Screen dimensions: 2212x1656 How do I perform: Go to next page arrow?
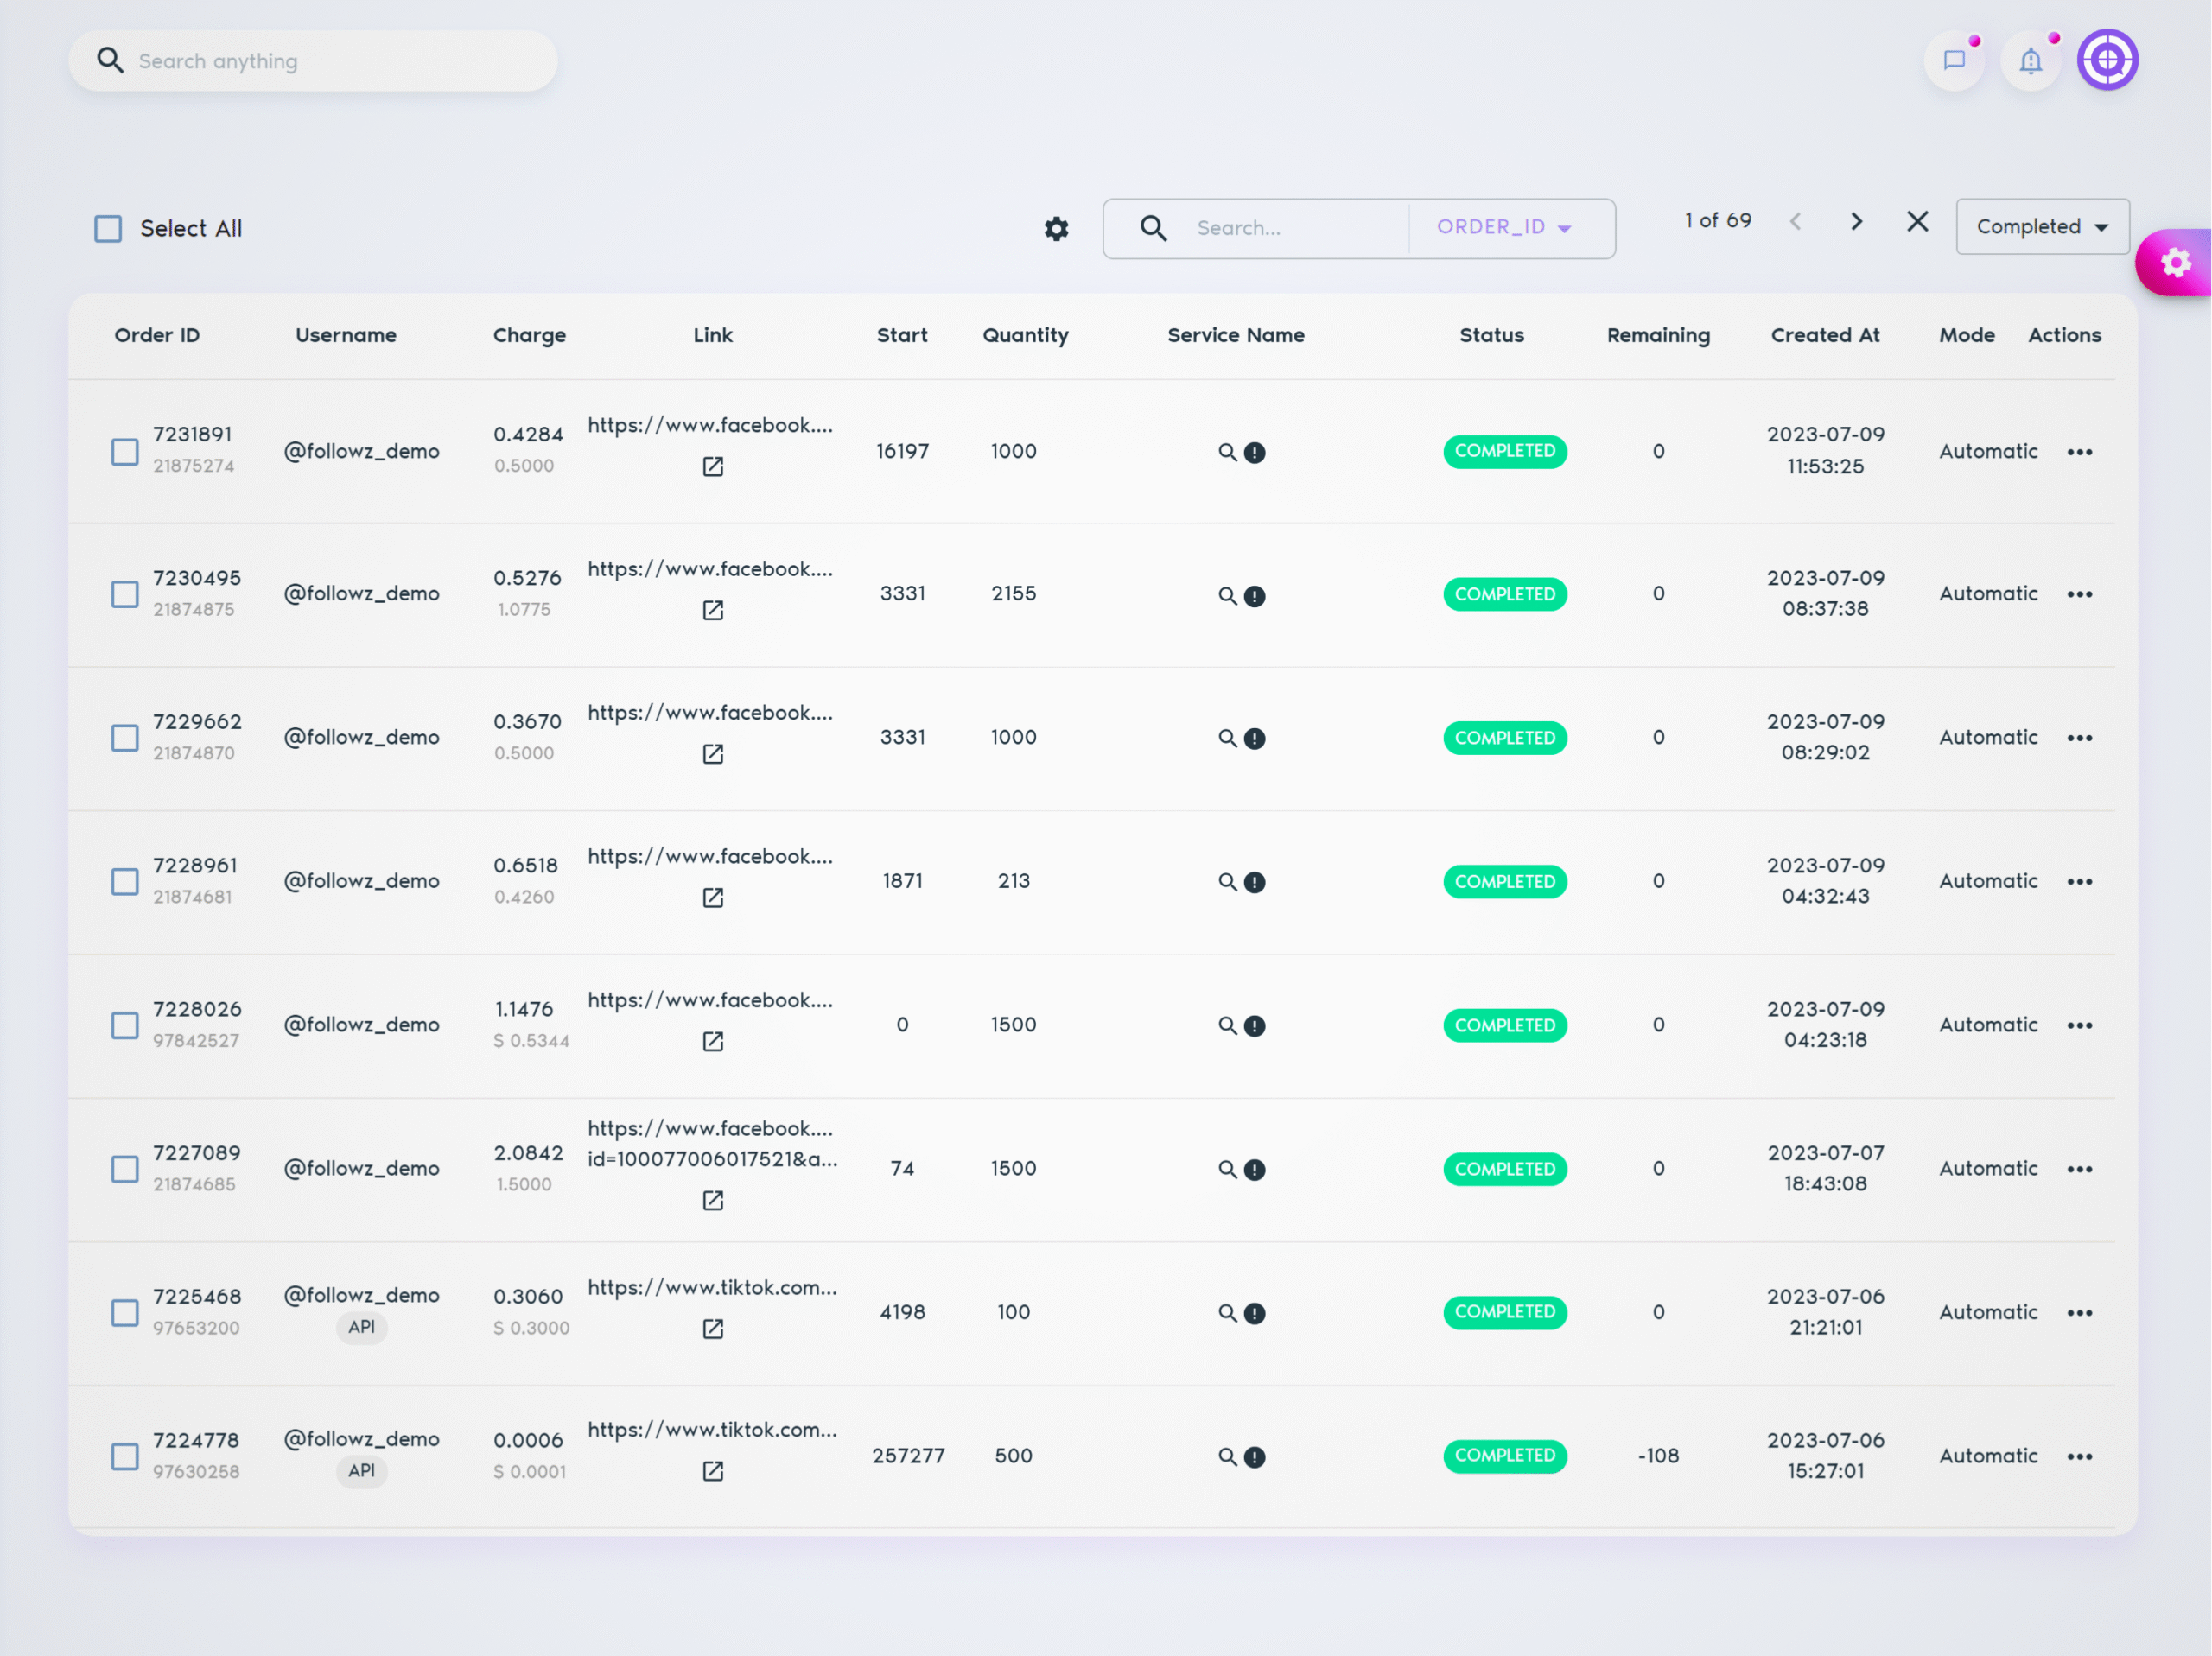[1856, 221]
